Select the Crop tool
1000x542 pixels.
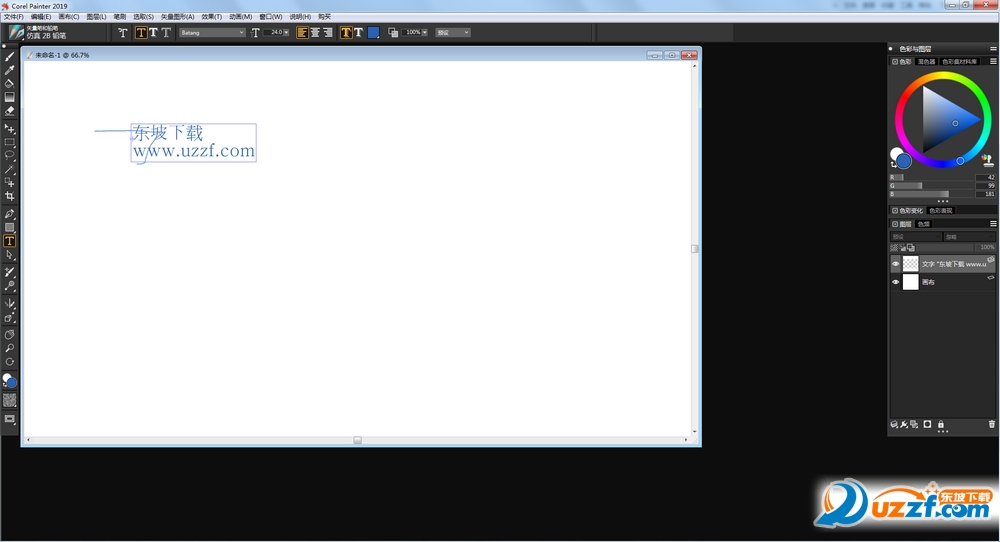[10, 196]
